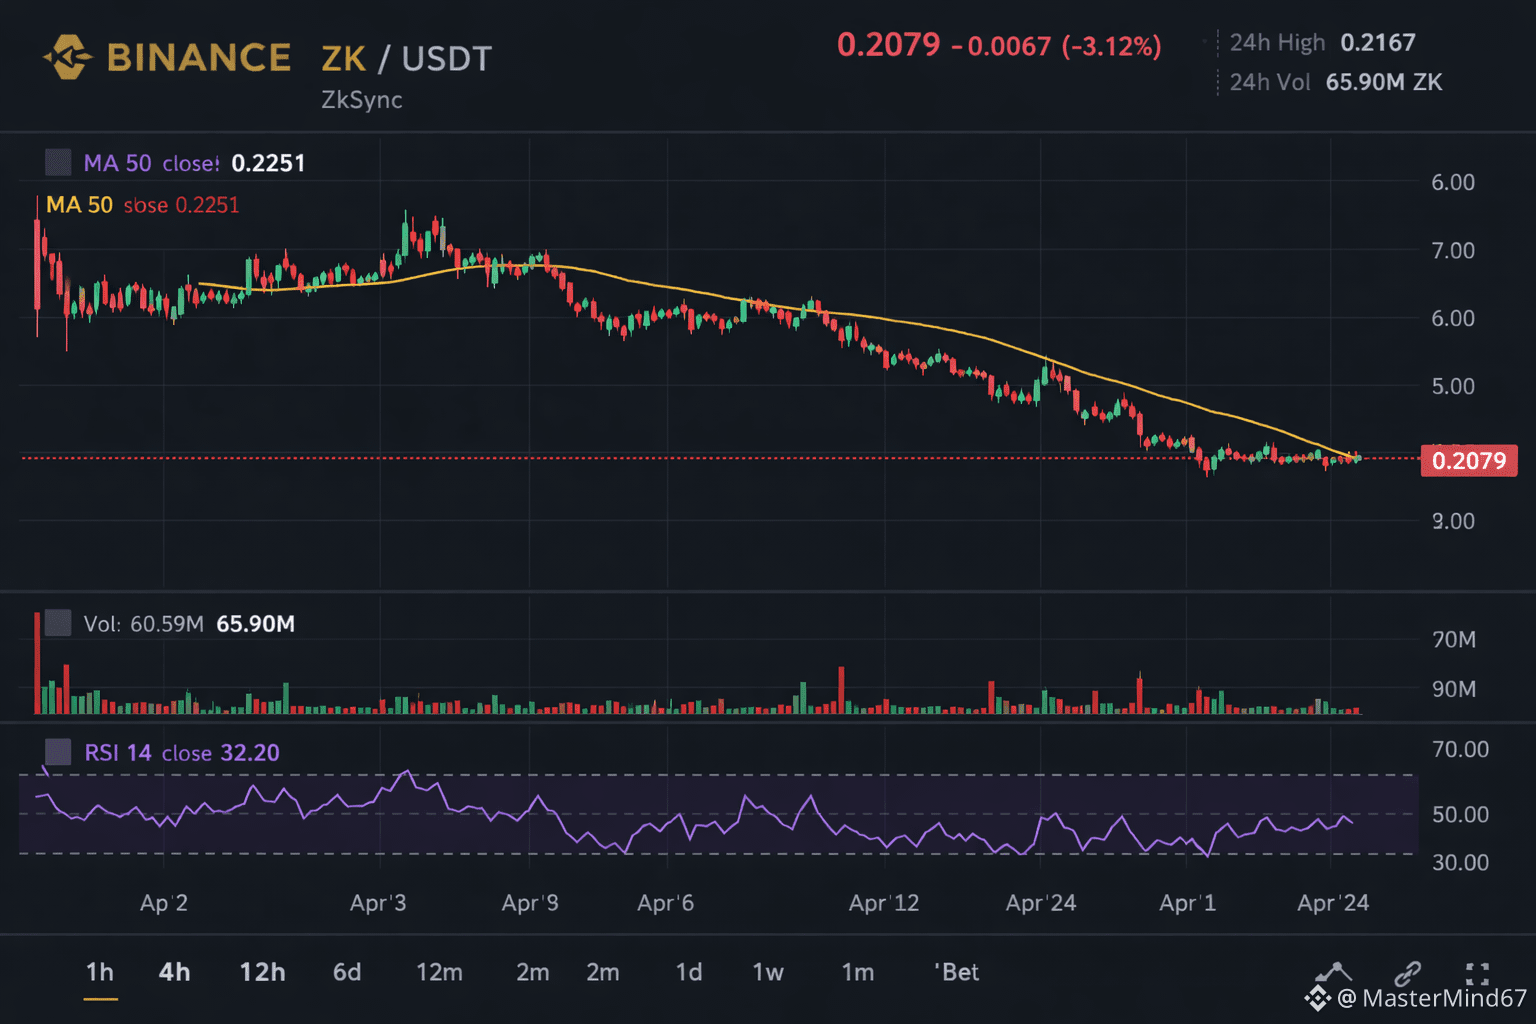Click the Apr'12 date label
This screenshot has width=1536, height=1024.
tap(884, 903)
